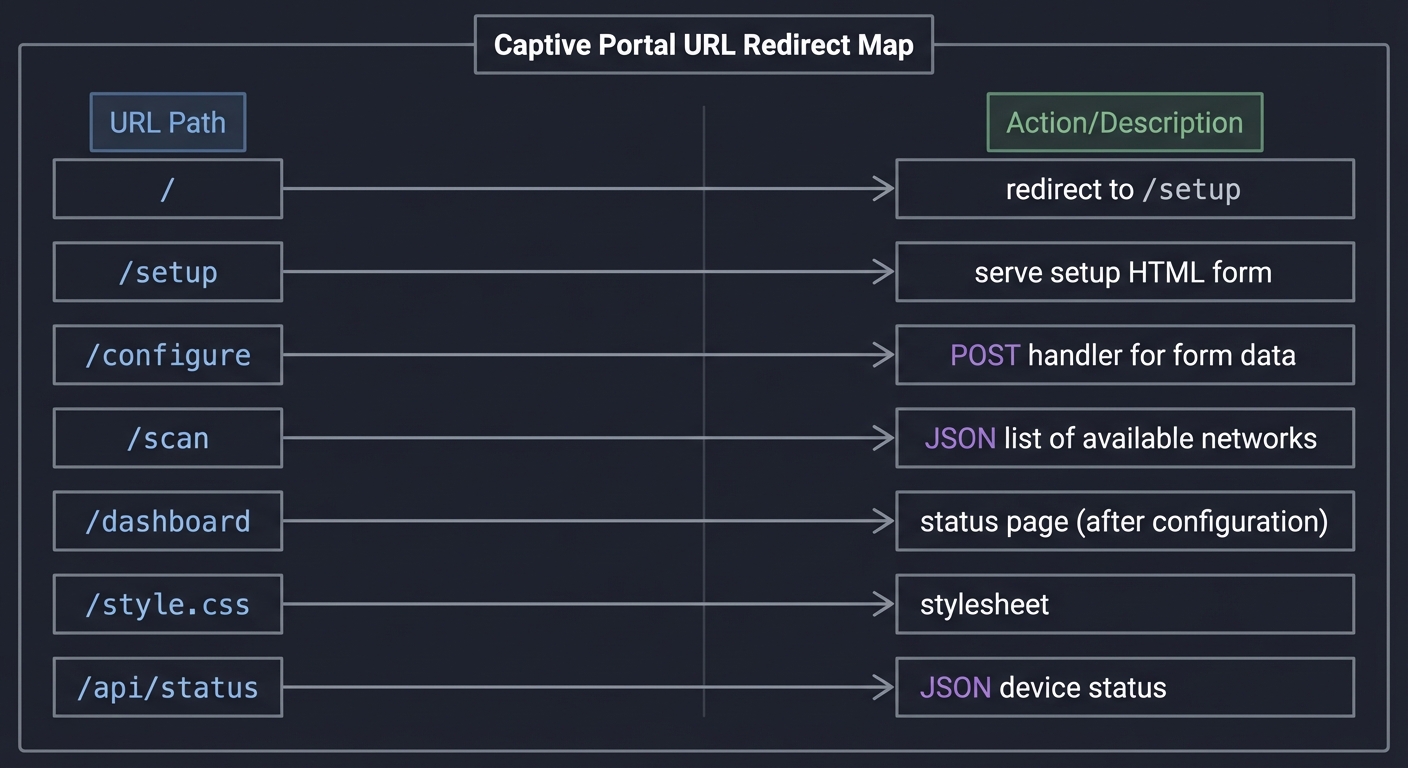Select the /api/status path entry
This screenshot has height=768, width=1408.
click(167, 687)
